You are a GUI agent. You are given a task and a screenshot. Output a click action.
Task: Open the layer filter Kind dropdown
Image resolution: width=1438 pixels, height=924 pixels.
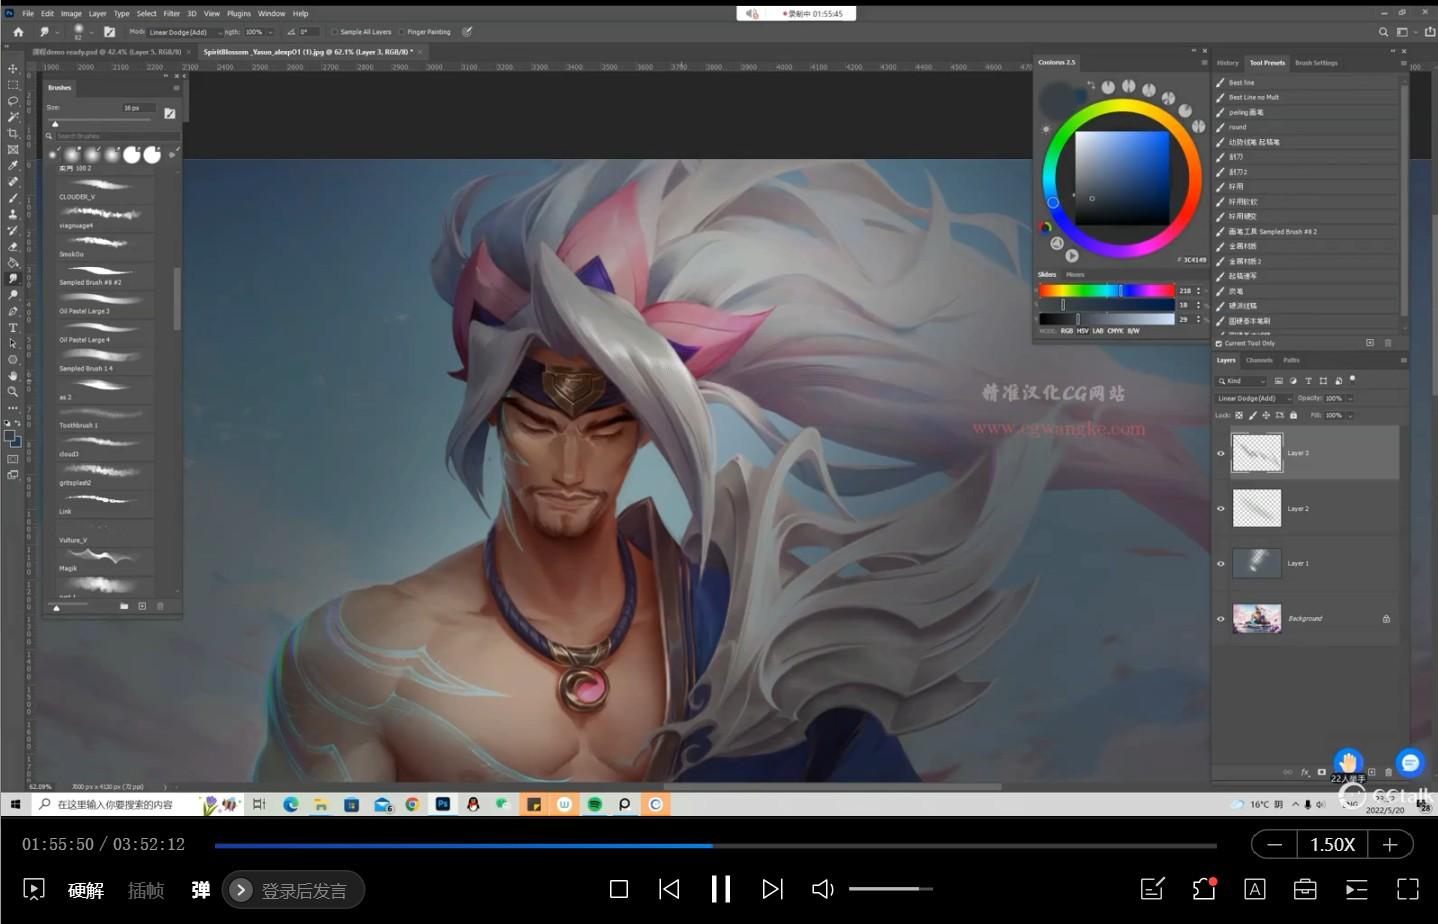(x=1241, y=381)
